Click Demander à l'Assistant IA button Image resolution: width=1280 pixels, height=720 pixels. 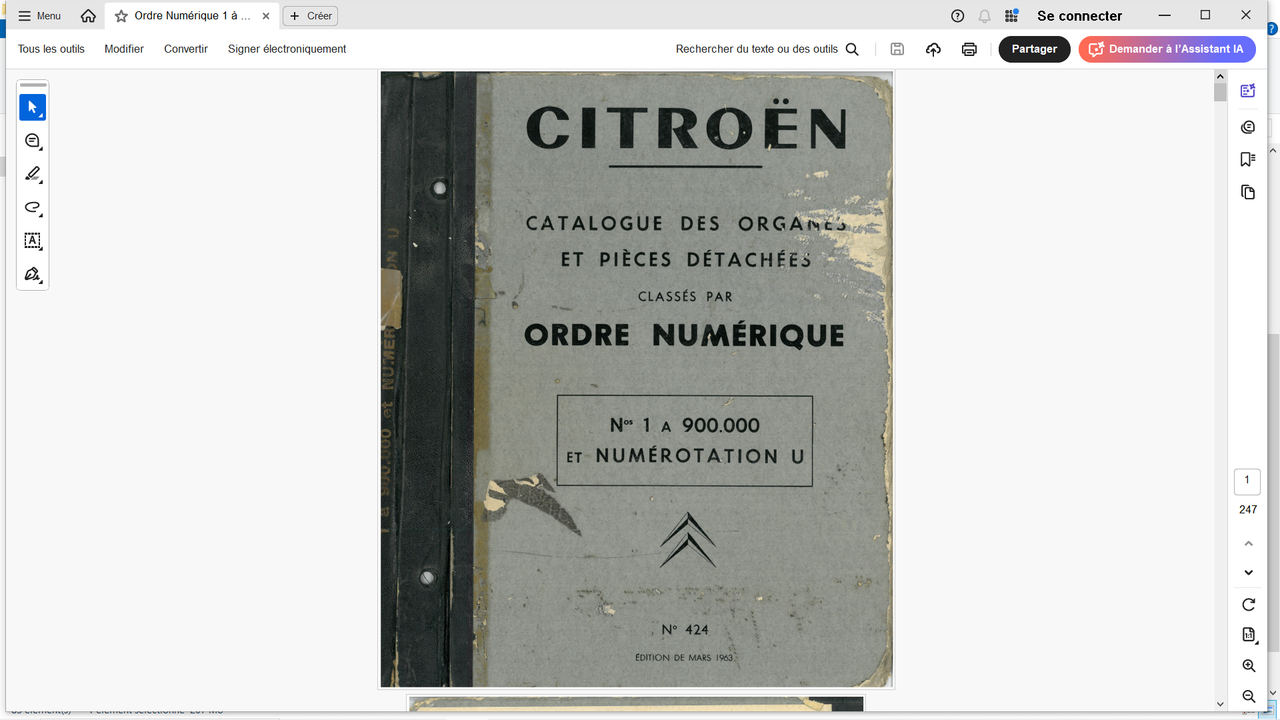pos(1167,49)
